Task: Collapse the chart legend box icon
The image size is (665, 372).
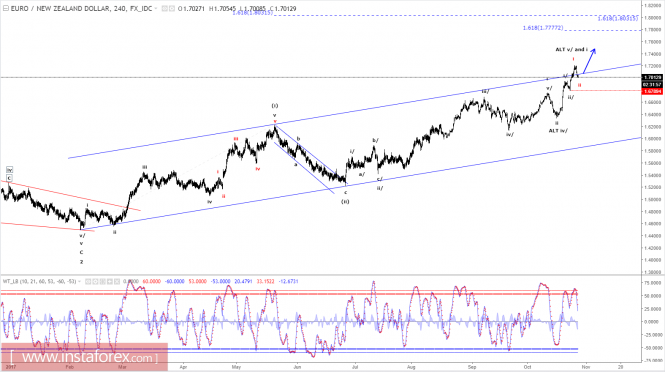Action: [6, 8]
